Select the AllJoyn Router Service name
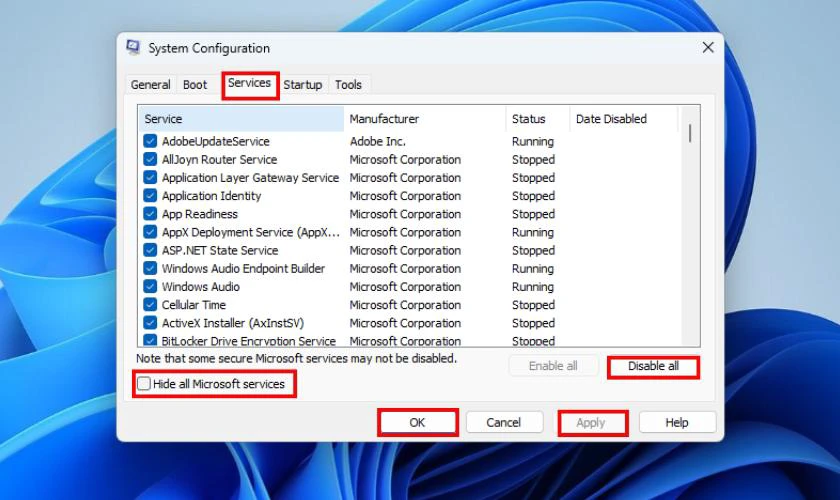Image resolution: width=840 pixels, height=500 pixels. pyautogui.click(x=219, y=160)
